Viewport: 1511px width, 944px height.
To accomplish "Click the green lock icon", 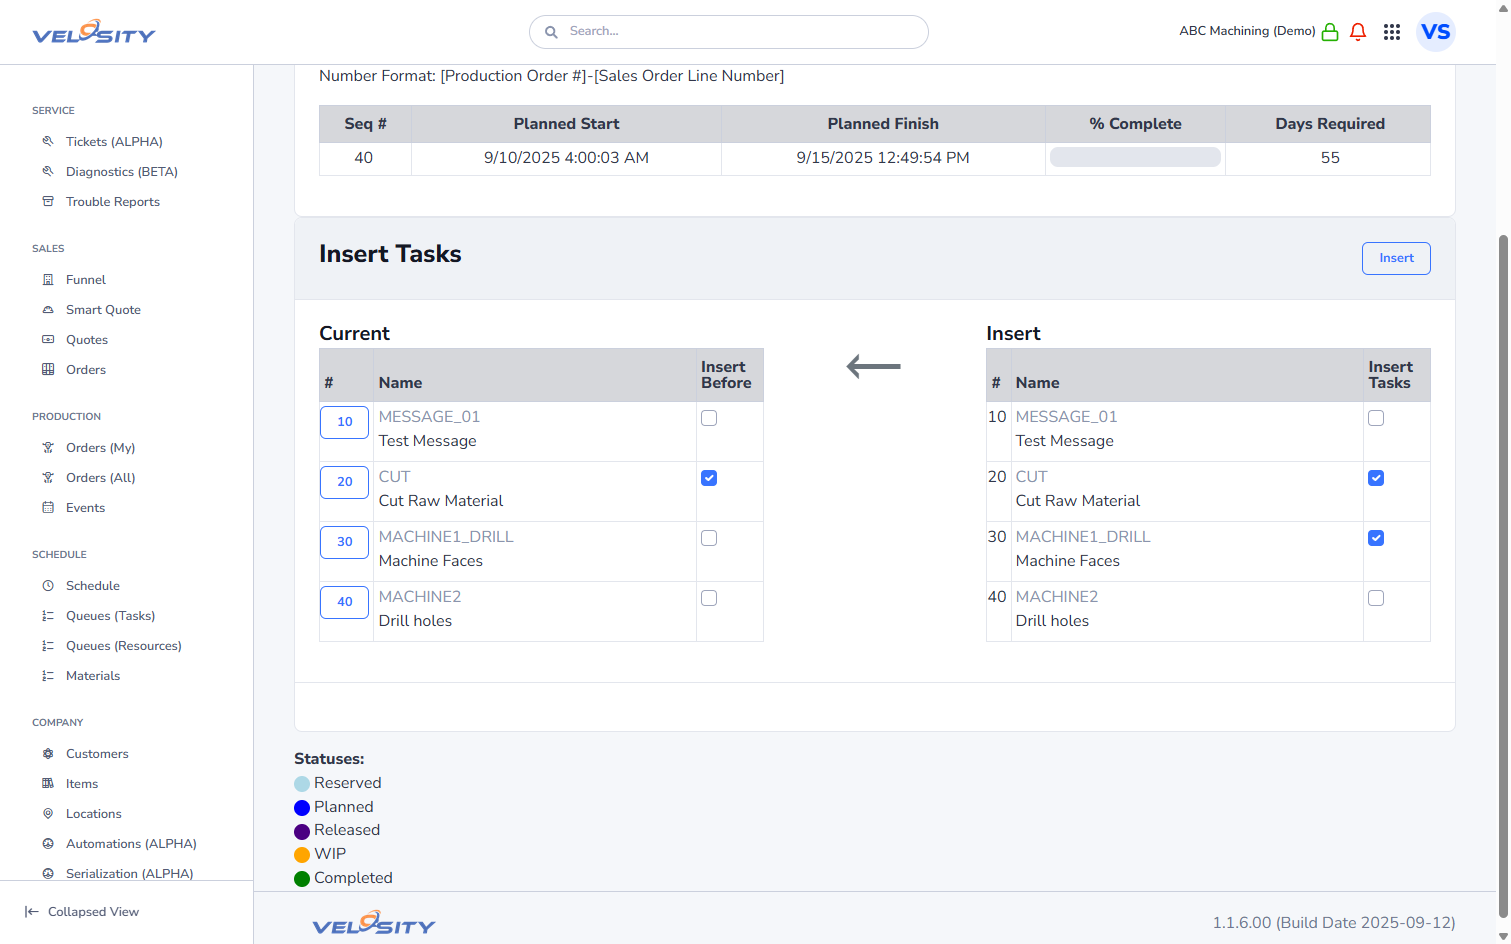I will (1329, 32).
